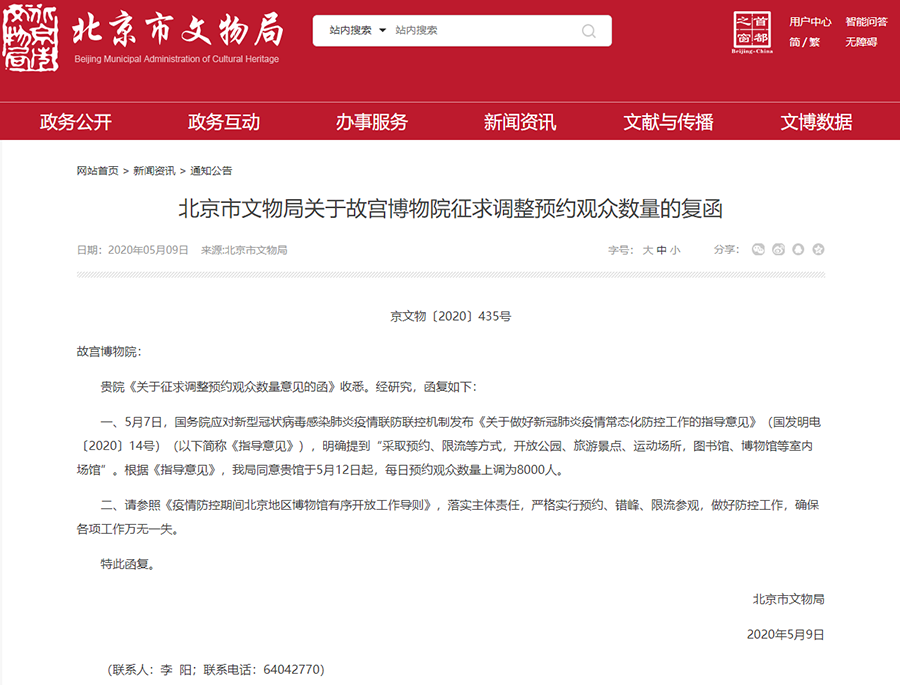Click the search magnifier icon
The height and width of the screenshot is (685, 900).
click(x=590, y=31)
